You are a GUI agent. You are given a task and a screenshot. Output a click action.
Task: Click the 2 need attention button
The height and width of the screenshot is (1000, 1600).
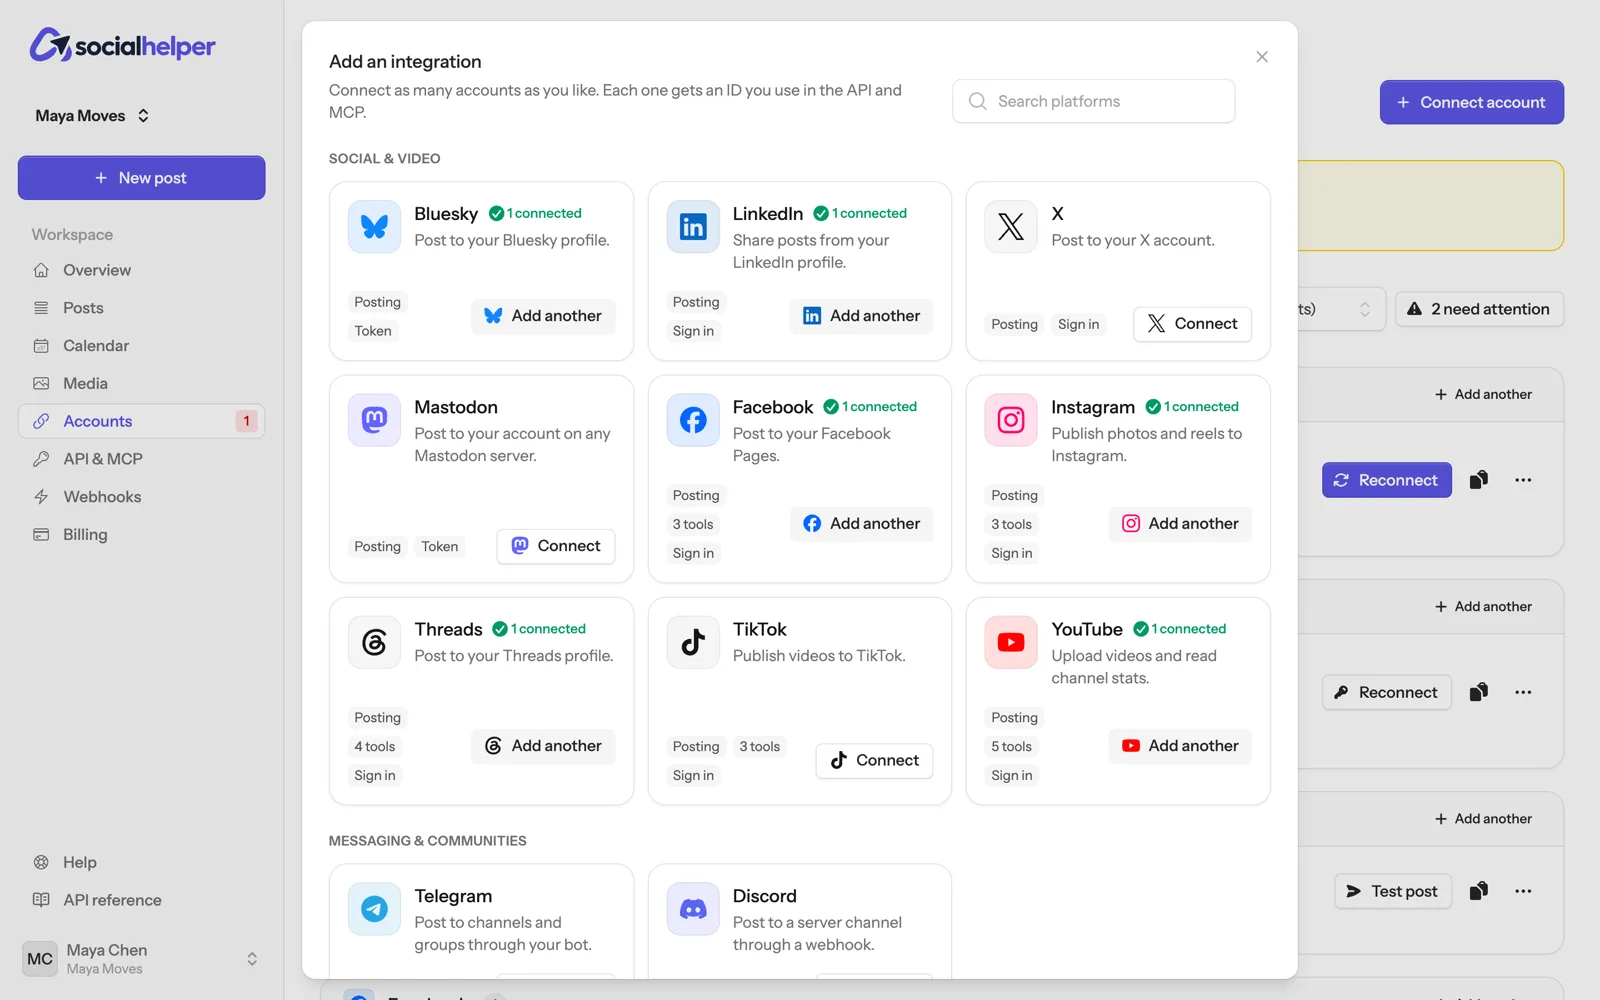[1479, 309]
